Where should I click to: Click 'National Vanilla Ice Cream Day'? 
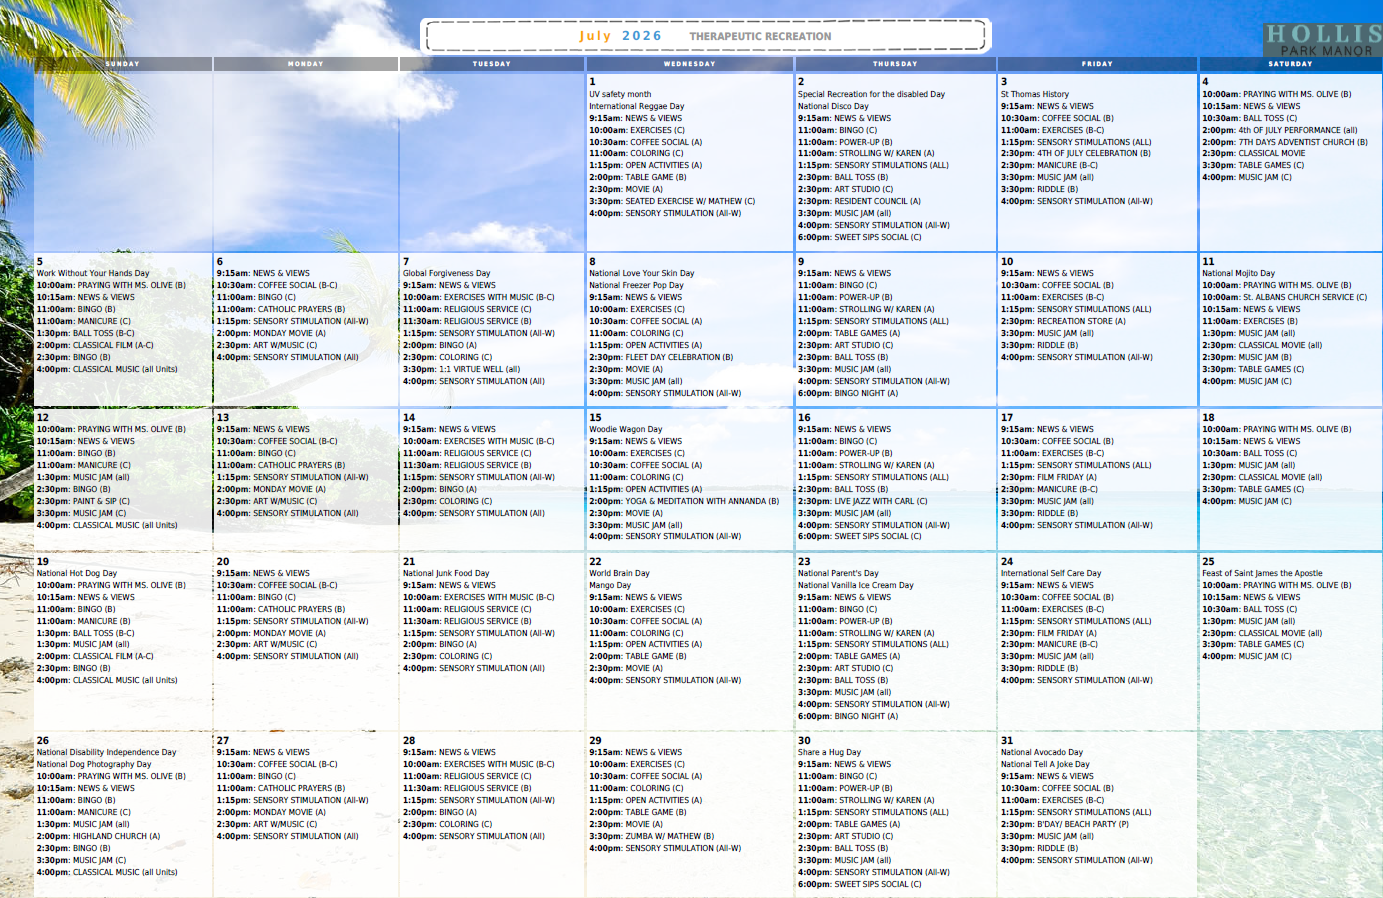pos(856,585)
